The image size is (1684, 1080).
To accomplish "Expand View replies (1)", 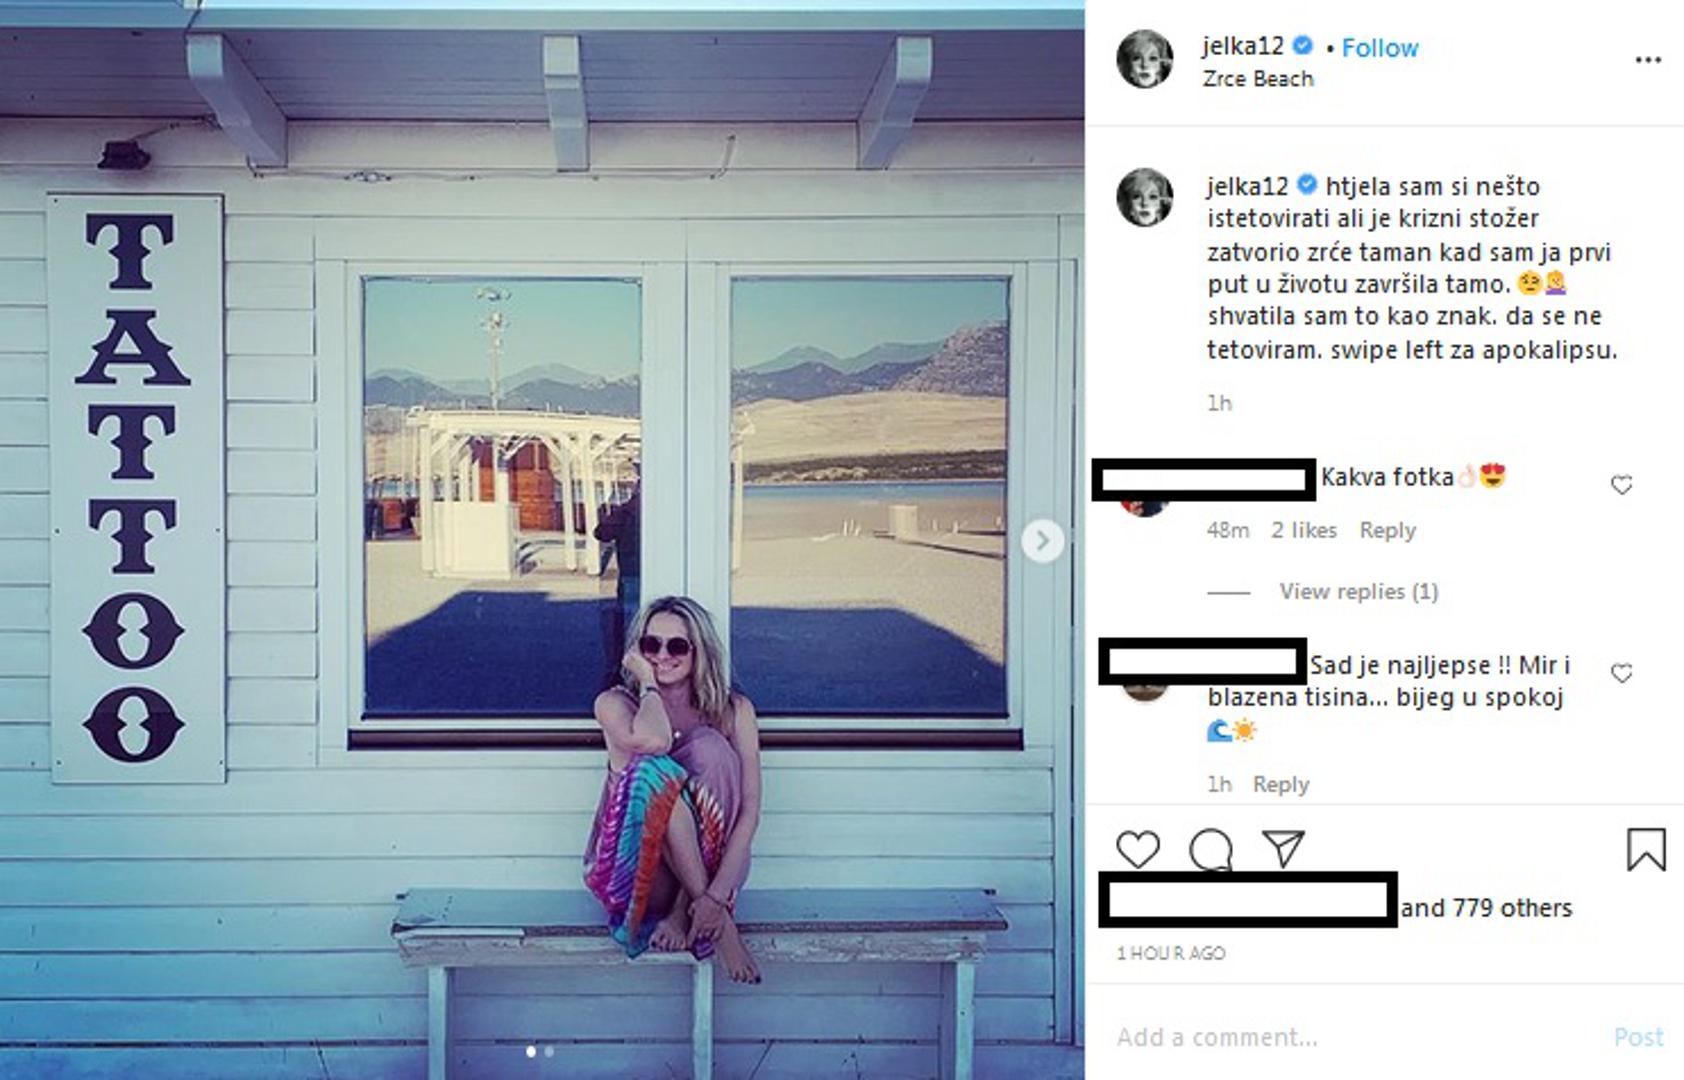I will [1358, 591].
